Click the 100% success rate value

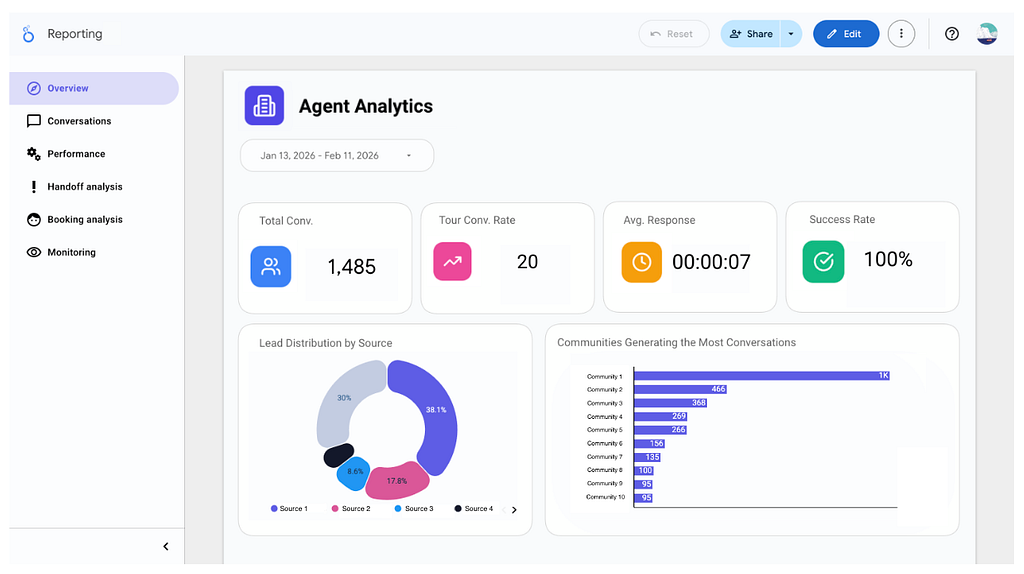[x=888, y=259]
